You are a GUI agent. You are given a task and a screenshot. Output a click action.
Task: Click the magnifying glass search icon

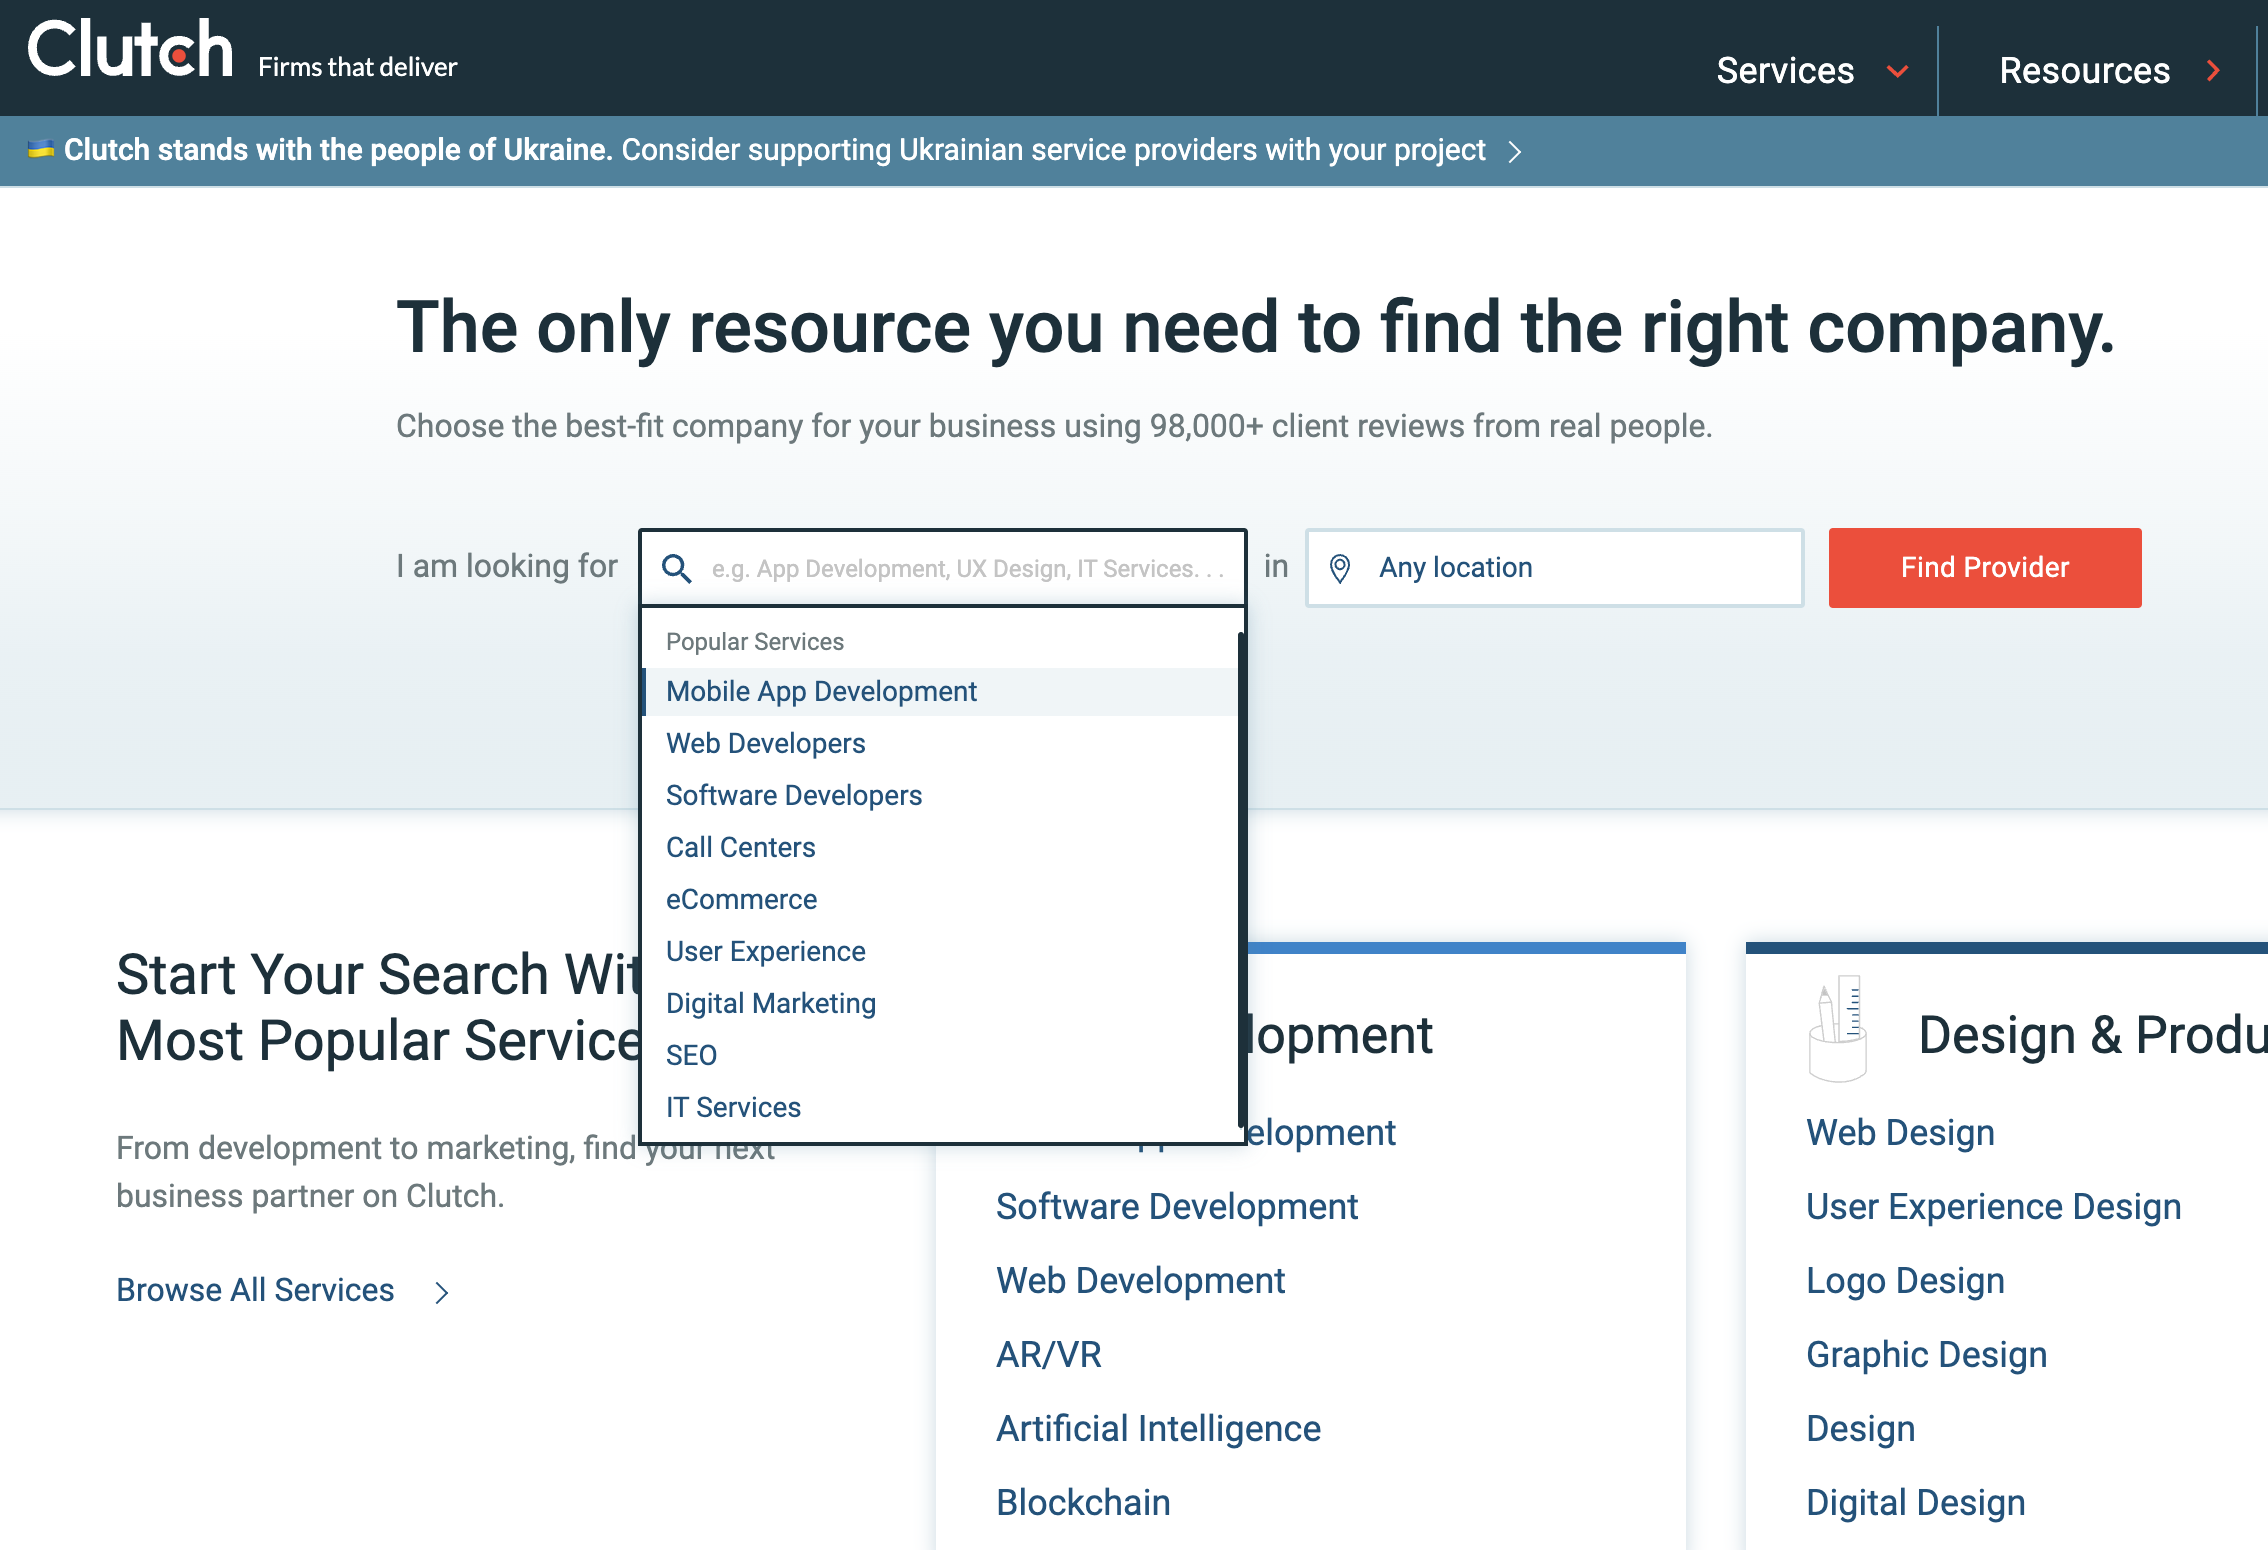click(x=677, y=568)
